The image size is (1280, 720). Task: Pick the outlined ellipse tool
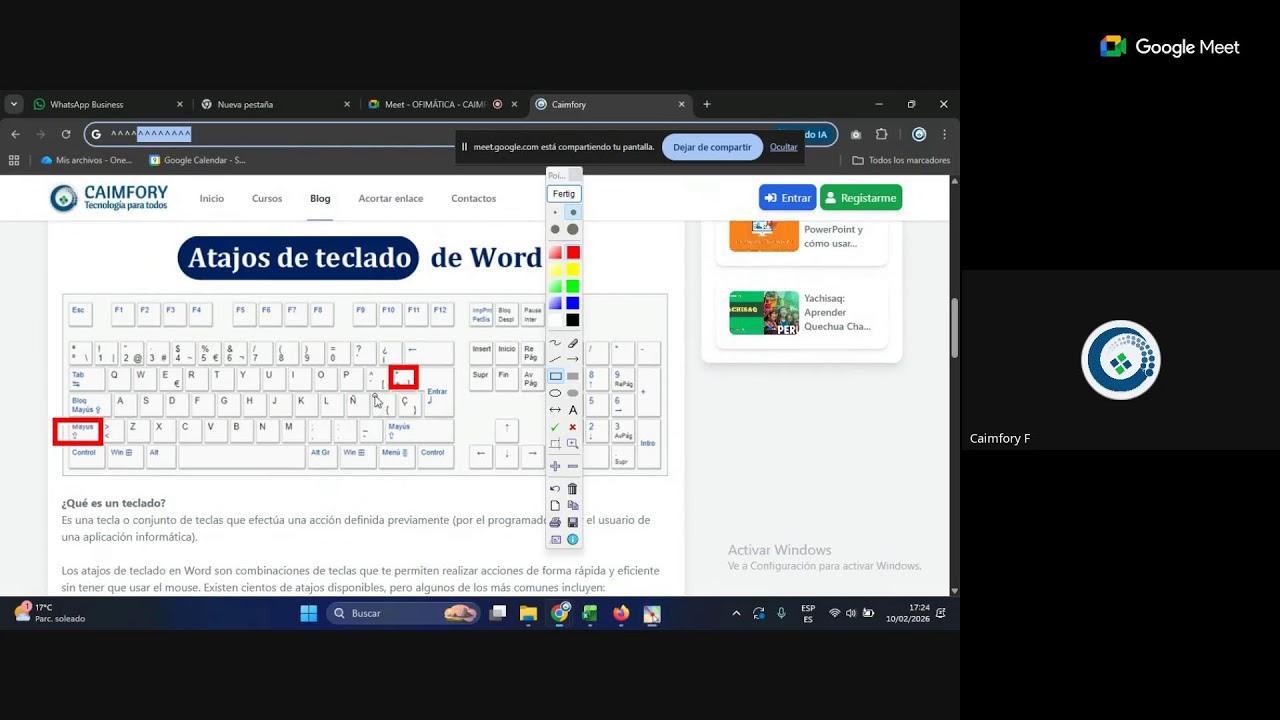pos(555,393)
